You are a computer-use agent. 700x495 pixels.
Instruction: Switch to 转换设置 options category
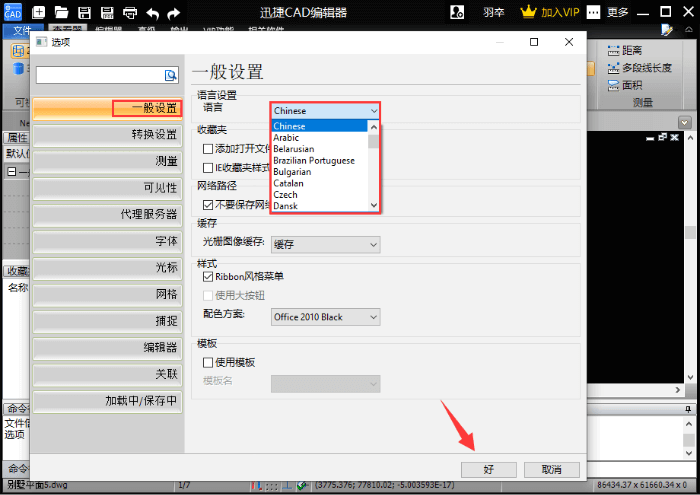point(108,135)
